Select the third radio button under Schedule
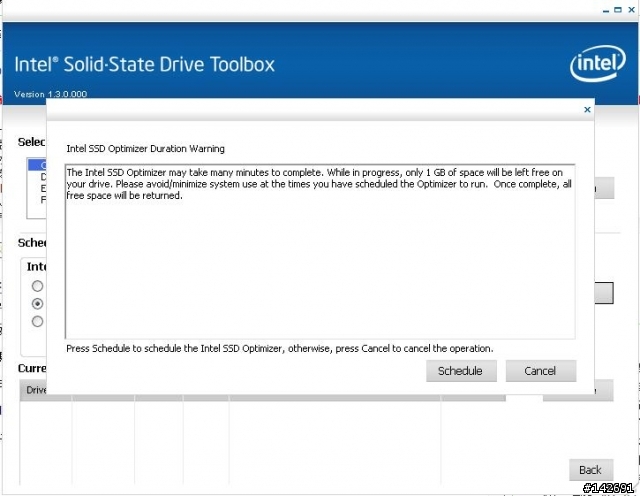The image size is (640, 496). [x=37, y=322]
